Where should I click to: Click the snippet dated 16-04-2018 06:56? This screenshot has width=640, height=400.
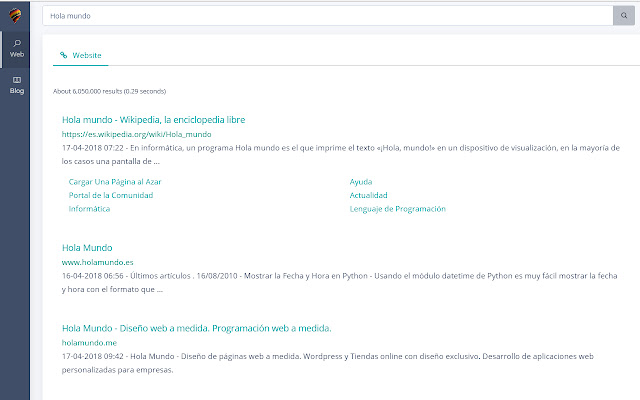pos(340,282)
